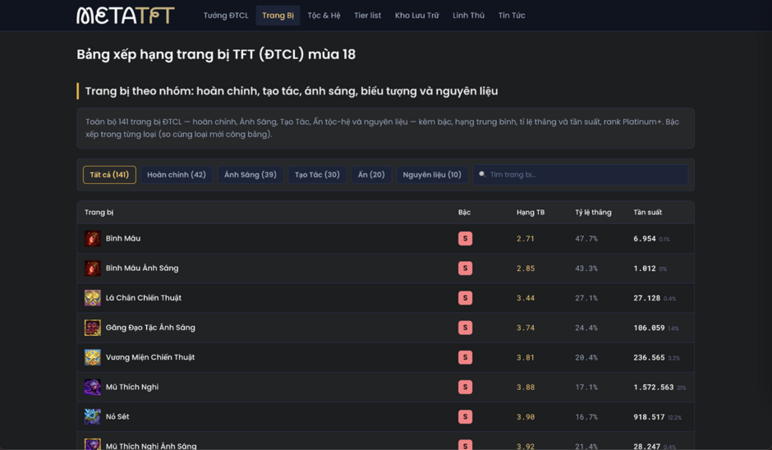The width and height of the screenshot is (772, 450).
Task: Click the Lá Chắn Chiến Thuật item icon
Action: pos(93,298)
